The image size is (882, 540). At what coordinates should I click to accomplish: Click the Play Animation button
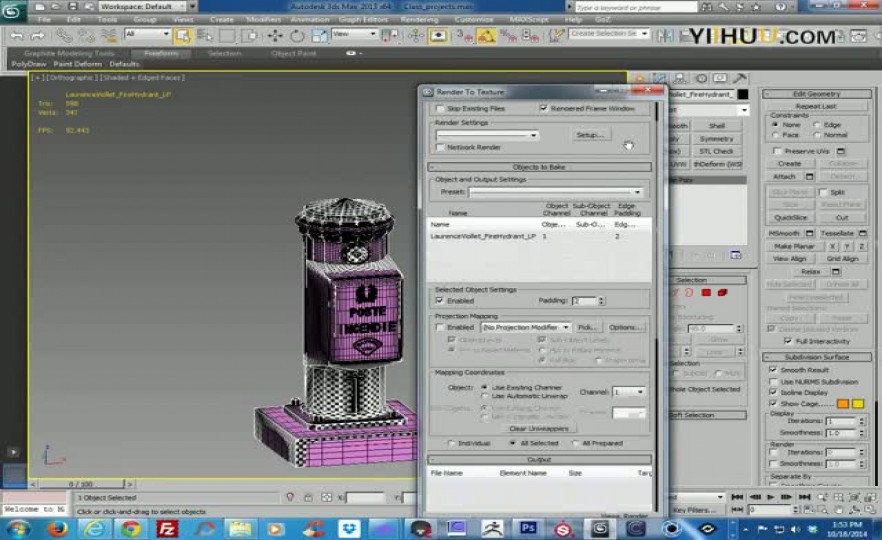coord(771,497)
